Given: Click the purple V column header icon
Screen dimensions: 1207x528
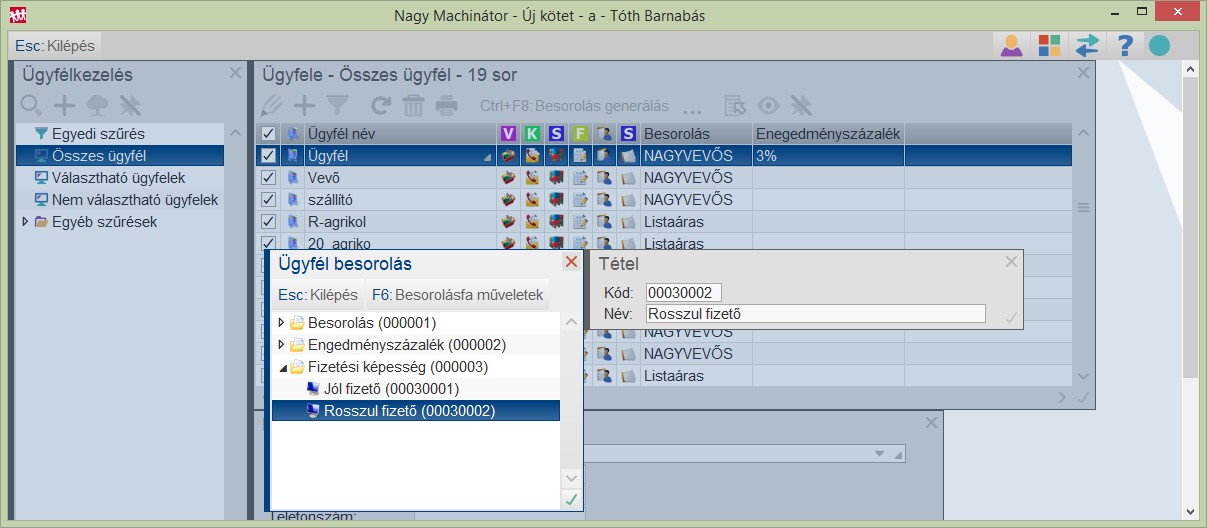Looking at the screenshot, I should coord(509,133).
